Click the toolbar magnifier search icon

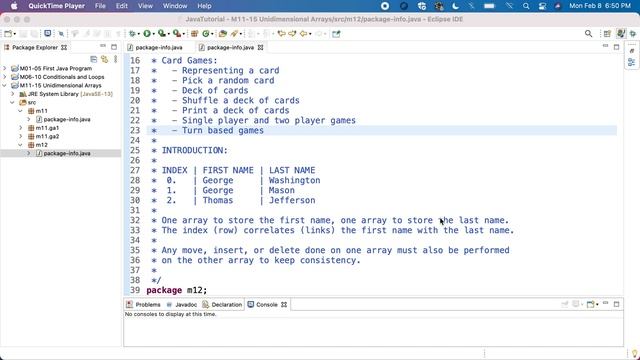coord(588,34)
